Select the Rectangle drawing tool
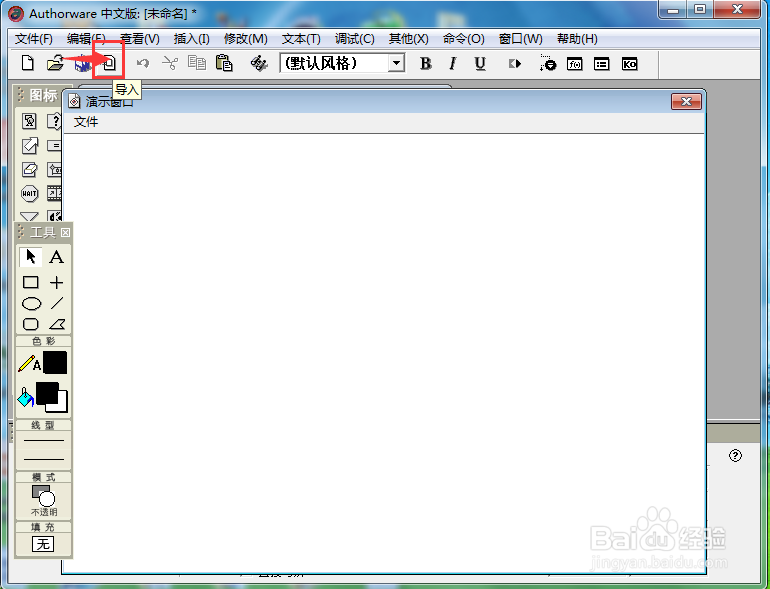Image resolution: width=770 pixels, height=589 pixels. [x=31, y=282]
